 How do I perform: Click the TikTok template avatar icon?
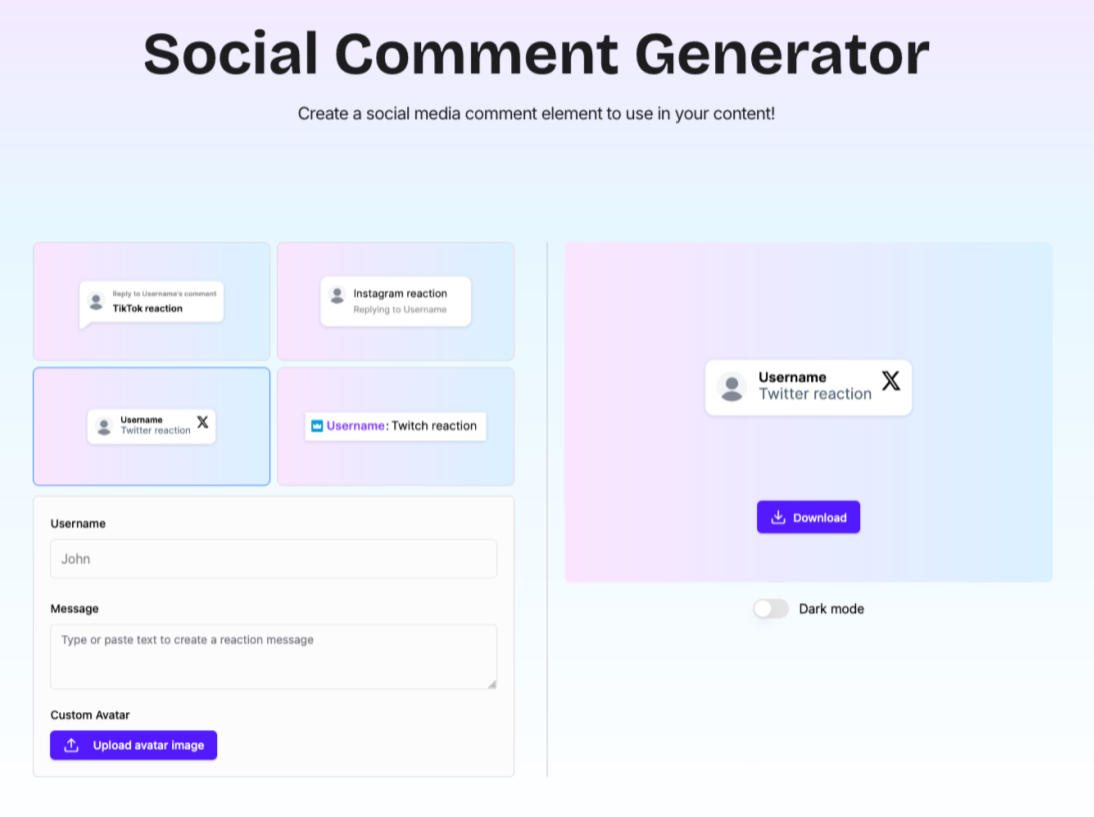96,301
